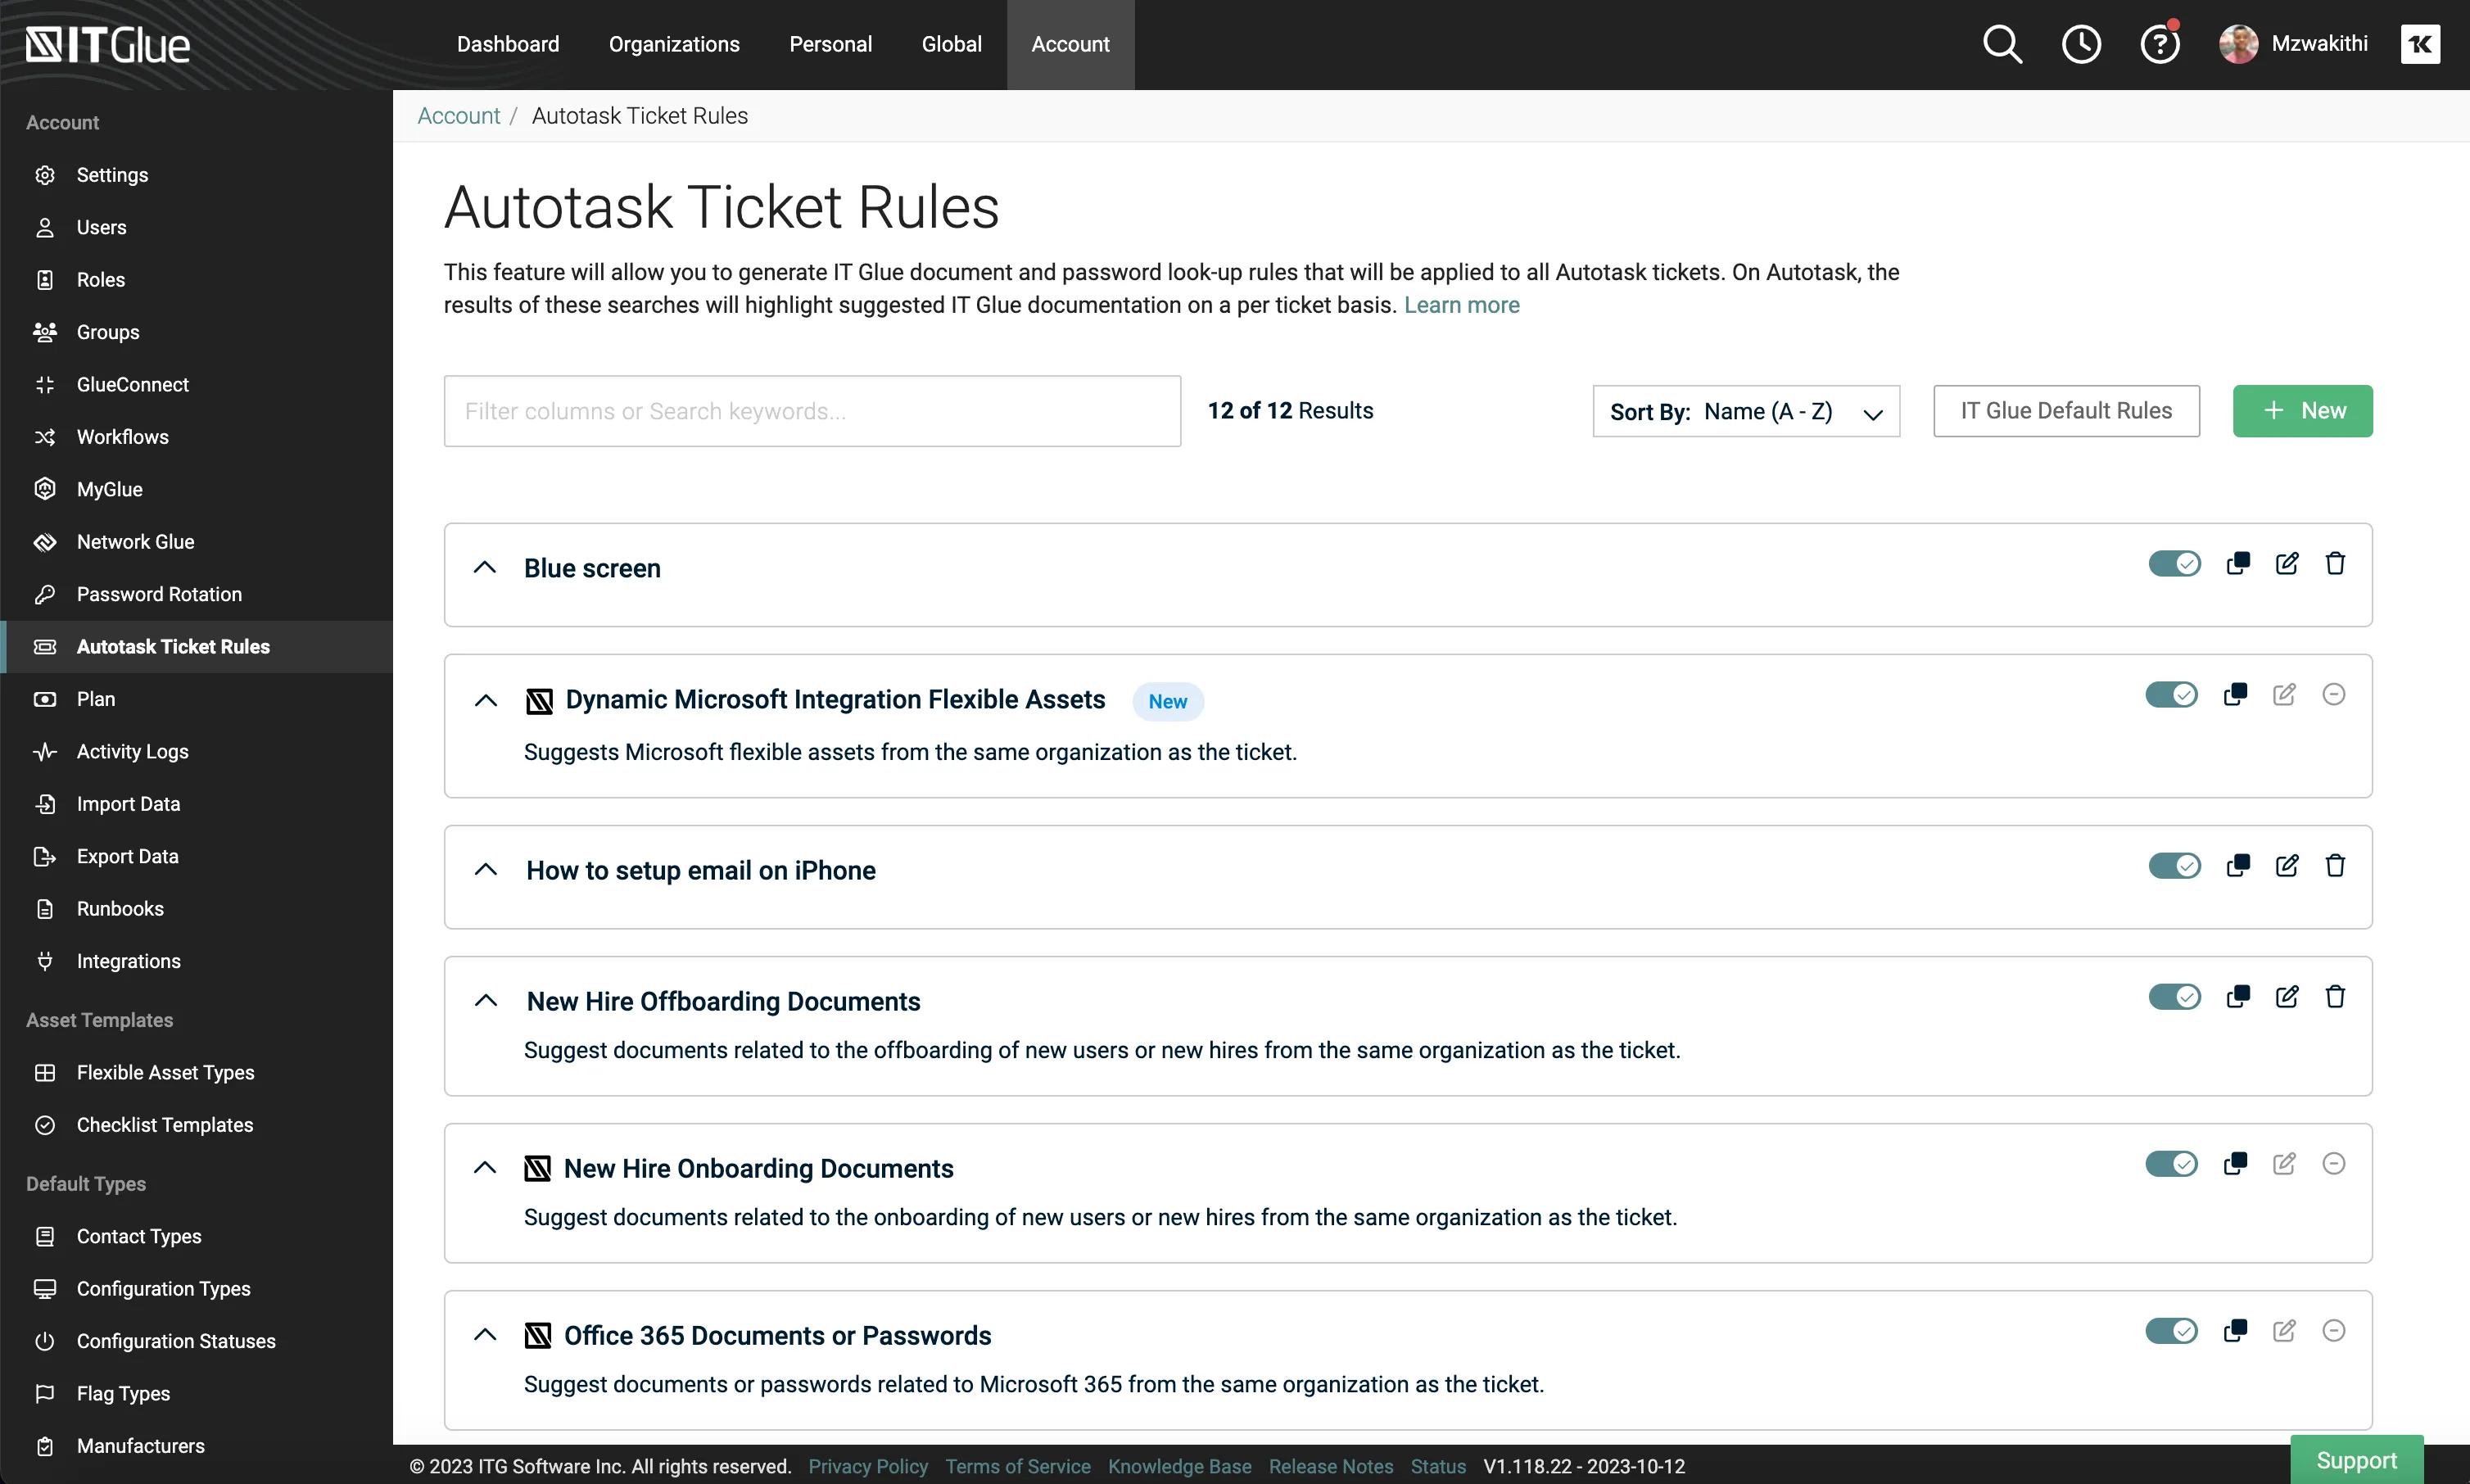
Task: Edit the How to setup email on iPhone rule
Action: pos(2286,866)
